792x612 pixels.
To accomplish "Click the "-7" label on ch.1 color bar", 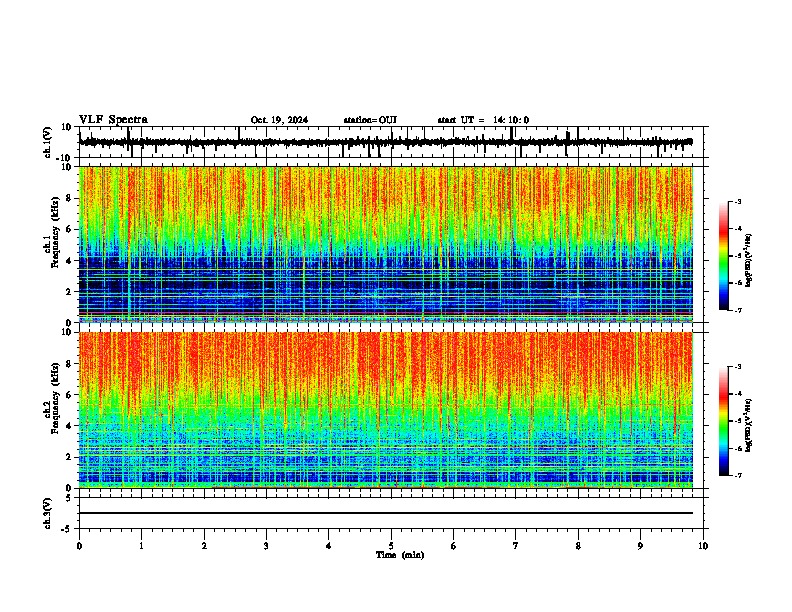I will [x=738, y=310].
